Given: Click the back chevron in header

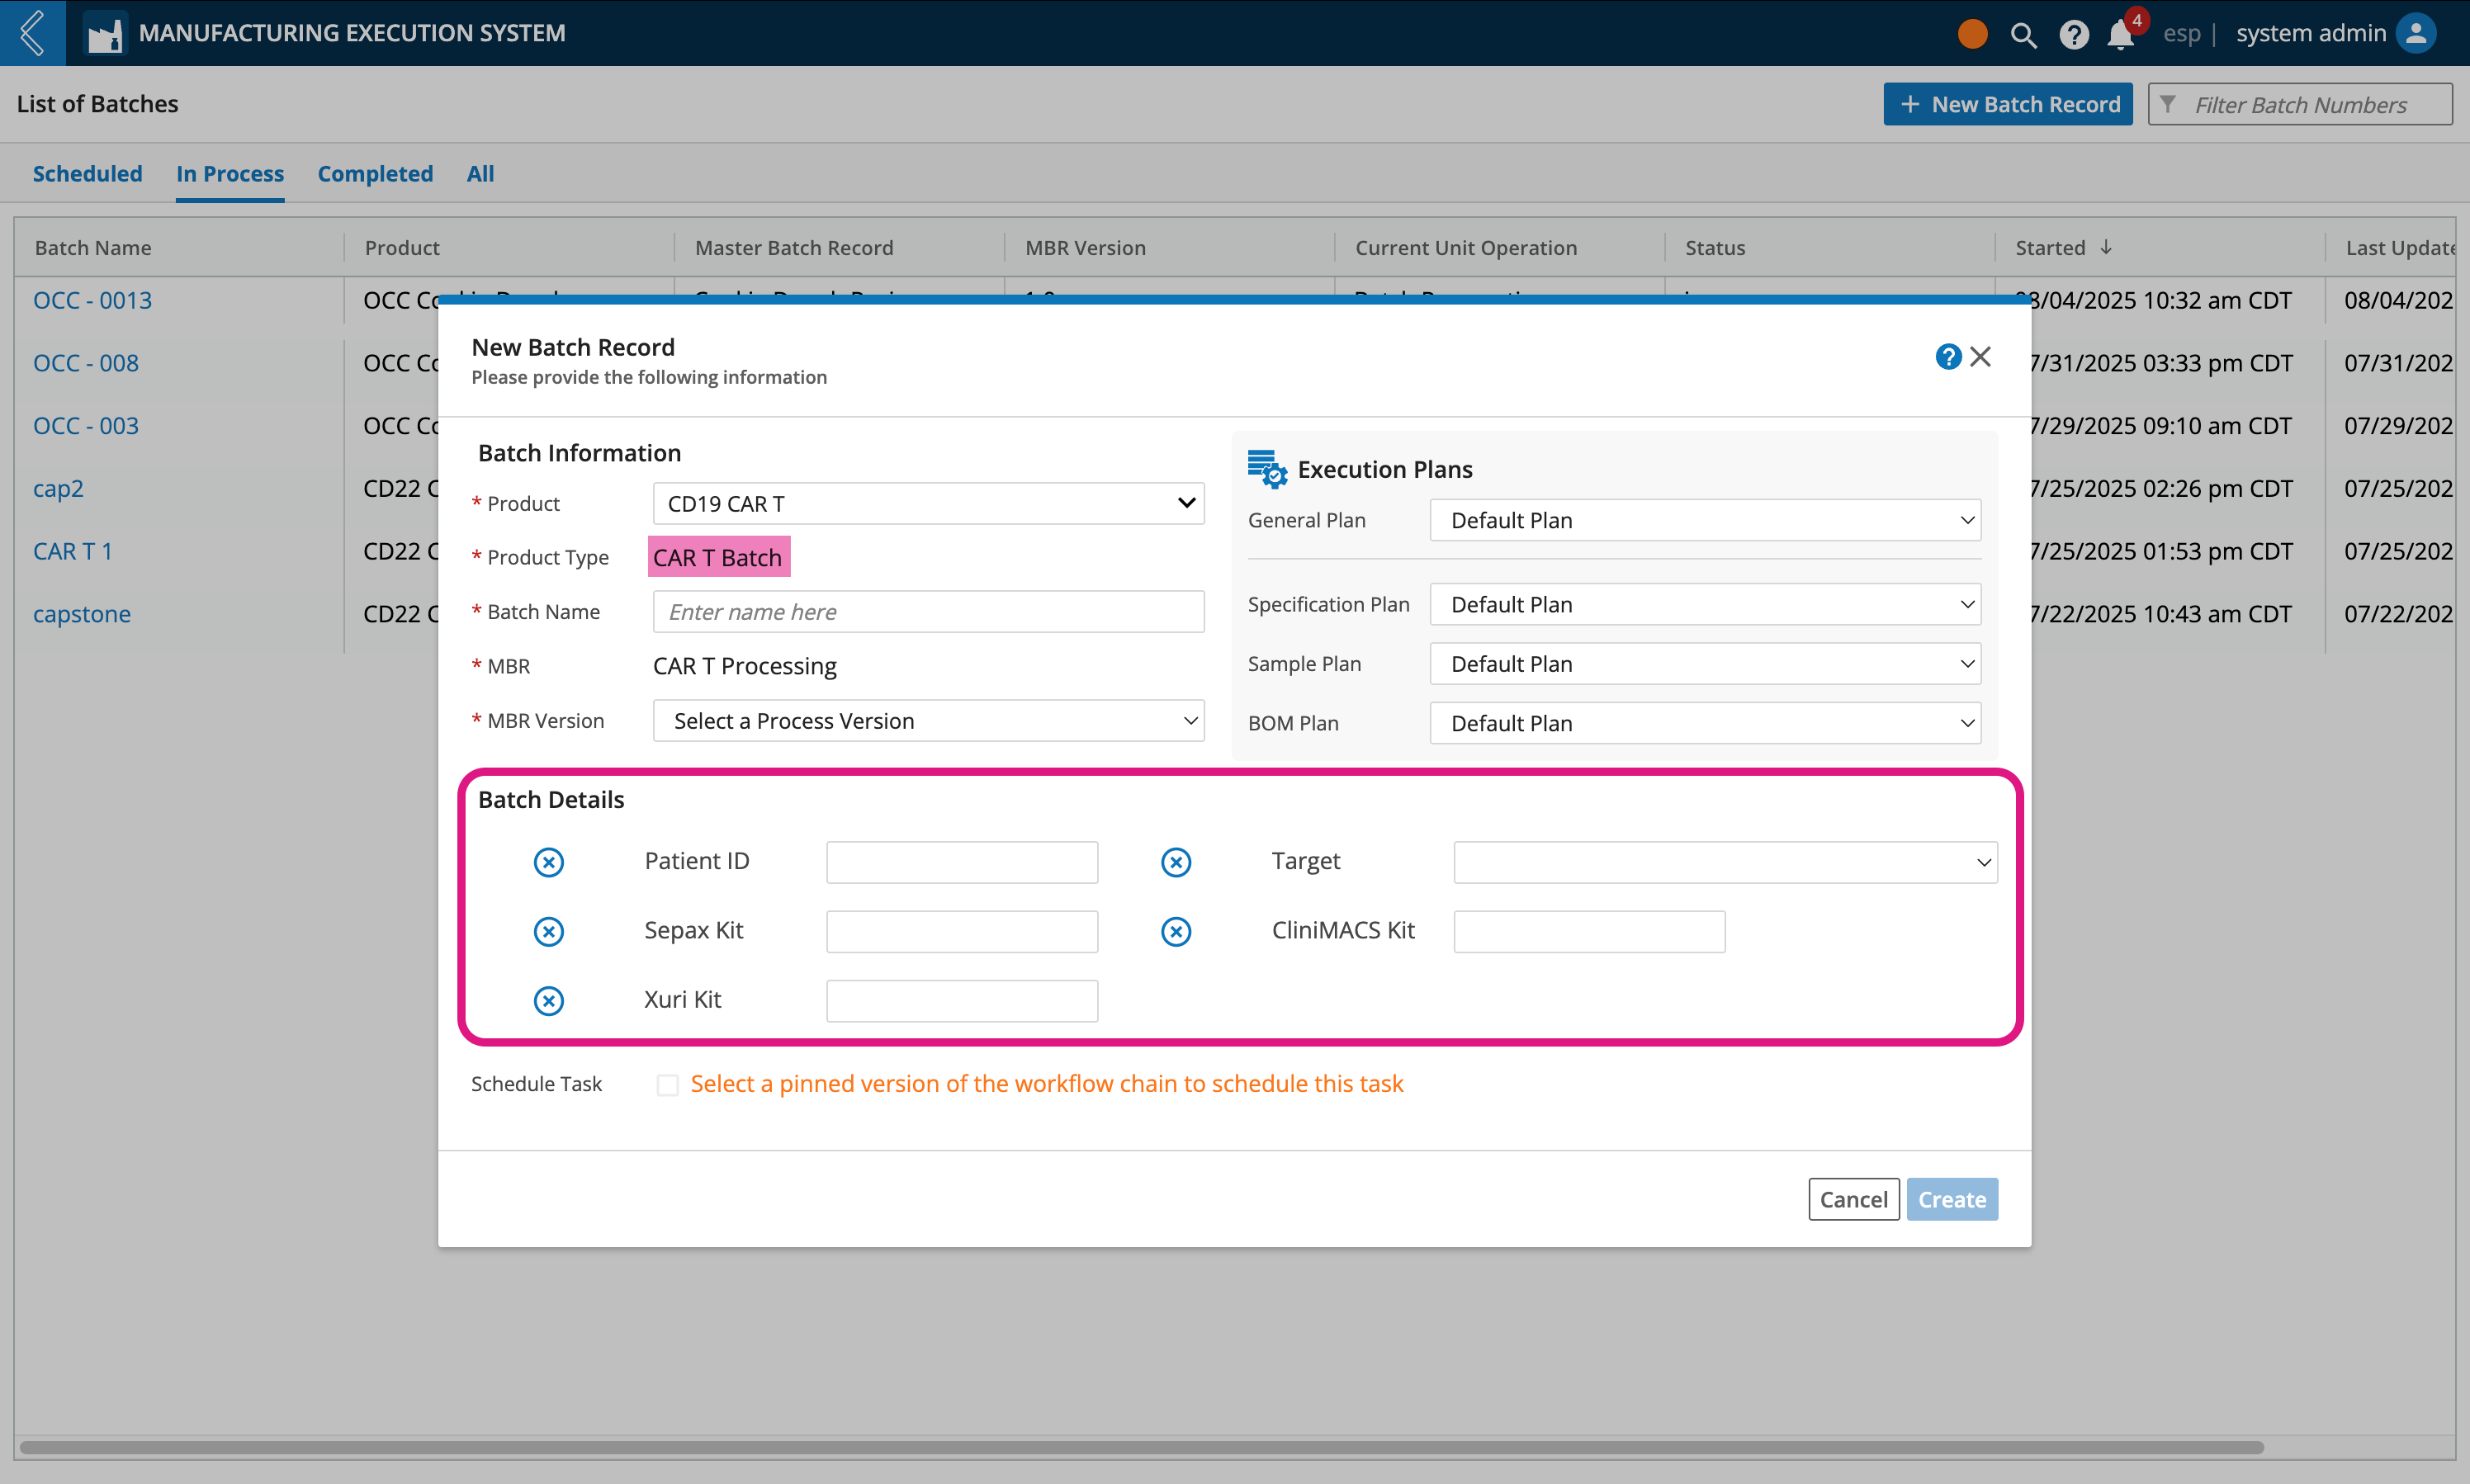Looking at the screenshot, I should tap(32, 33).
